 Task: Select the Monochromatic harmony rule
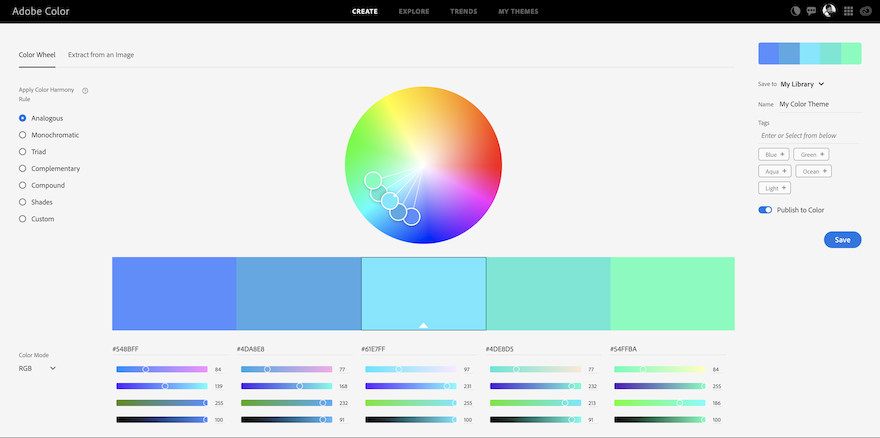click(x=23, y=135)
